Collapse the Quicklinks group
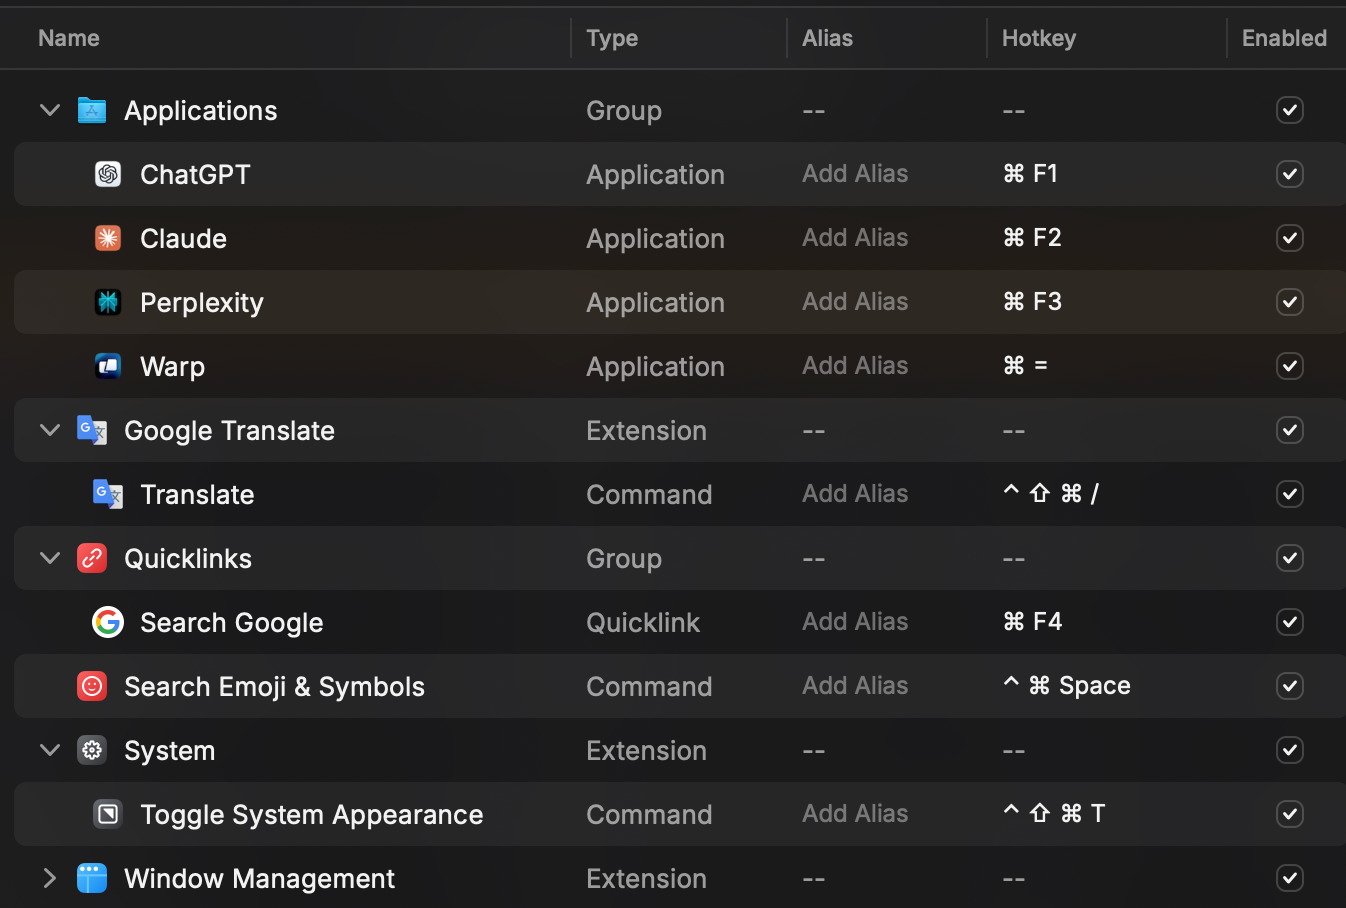This screenshot has width=1346, height=908. [50, 558]
